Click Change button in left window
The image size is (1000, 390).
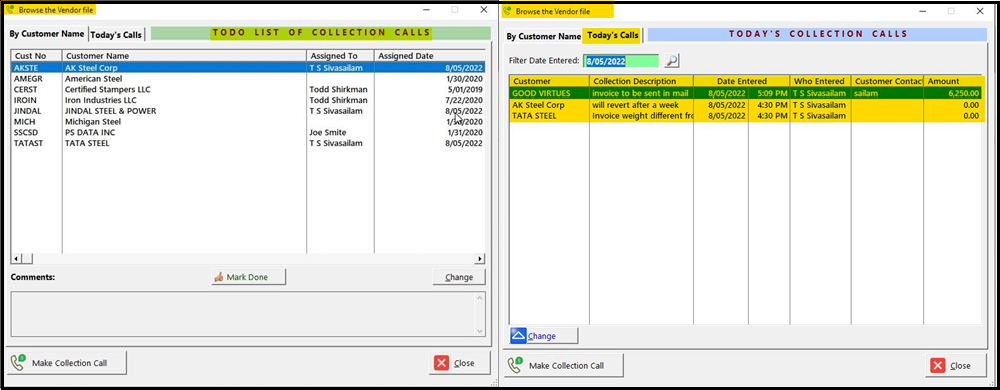(459, 277)
